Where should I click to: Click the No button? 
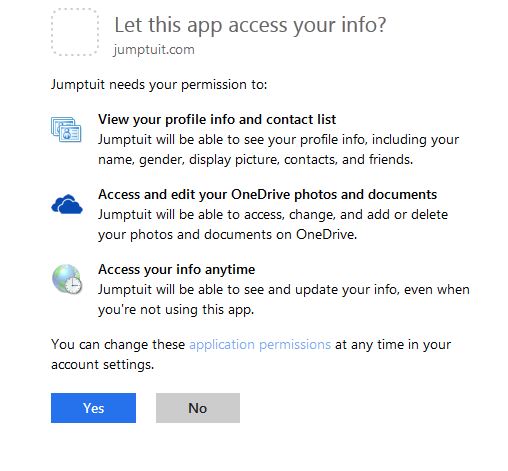tap(198, 408)
